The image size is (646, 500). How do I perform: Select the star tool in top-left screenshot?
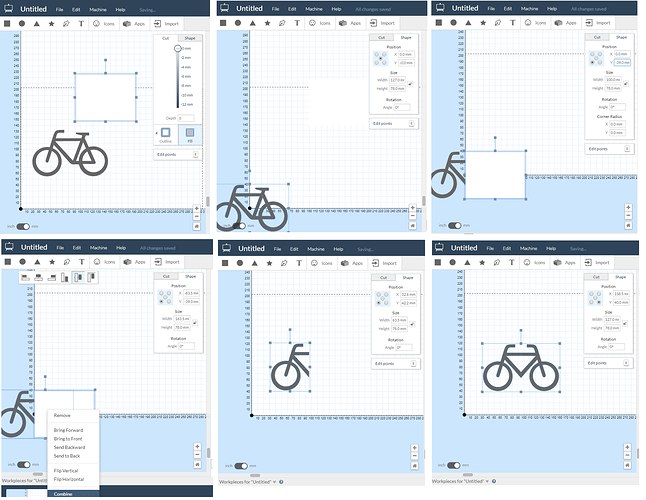(x=51, y=23)
